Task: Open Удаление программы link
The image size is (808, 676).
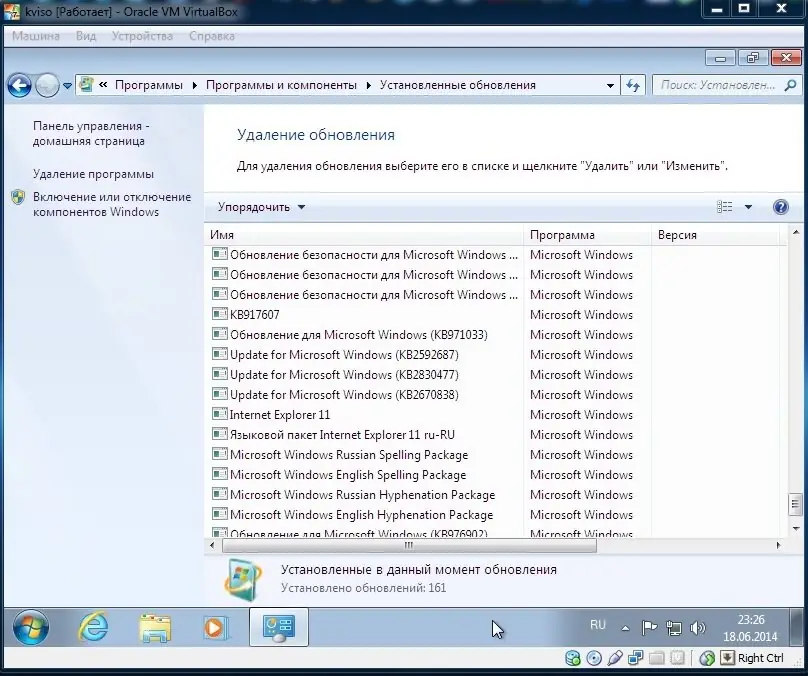Action: coord(93,174)
